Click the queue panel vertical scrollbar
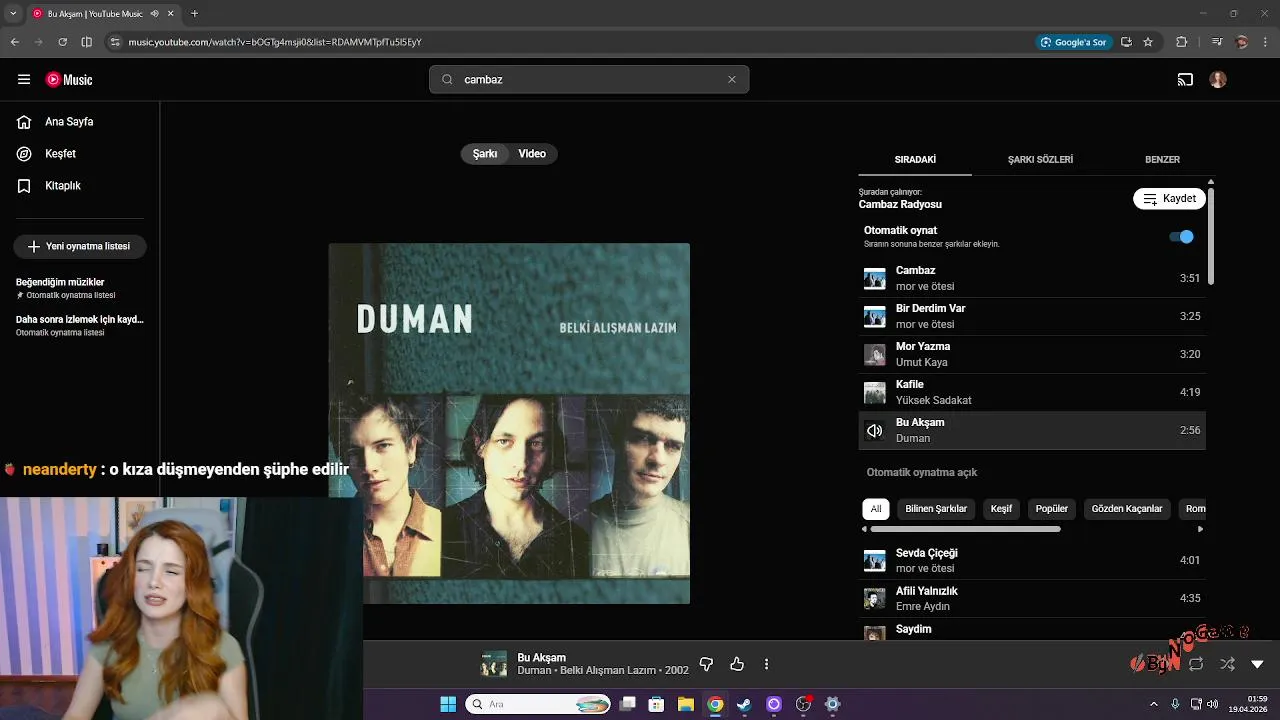The image size is (1280, 720). [1211, 235]
